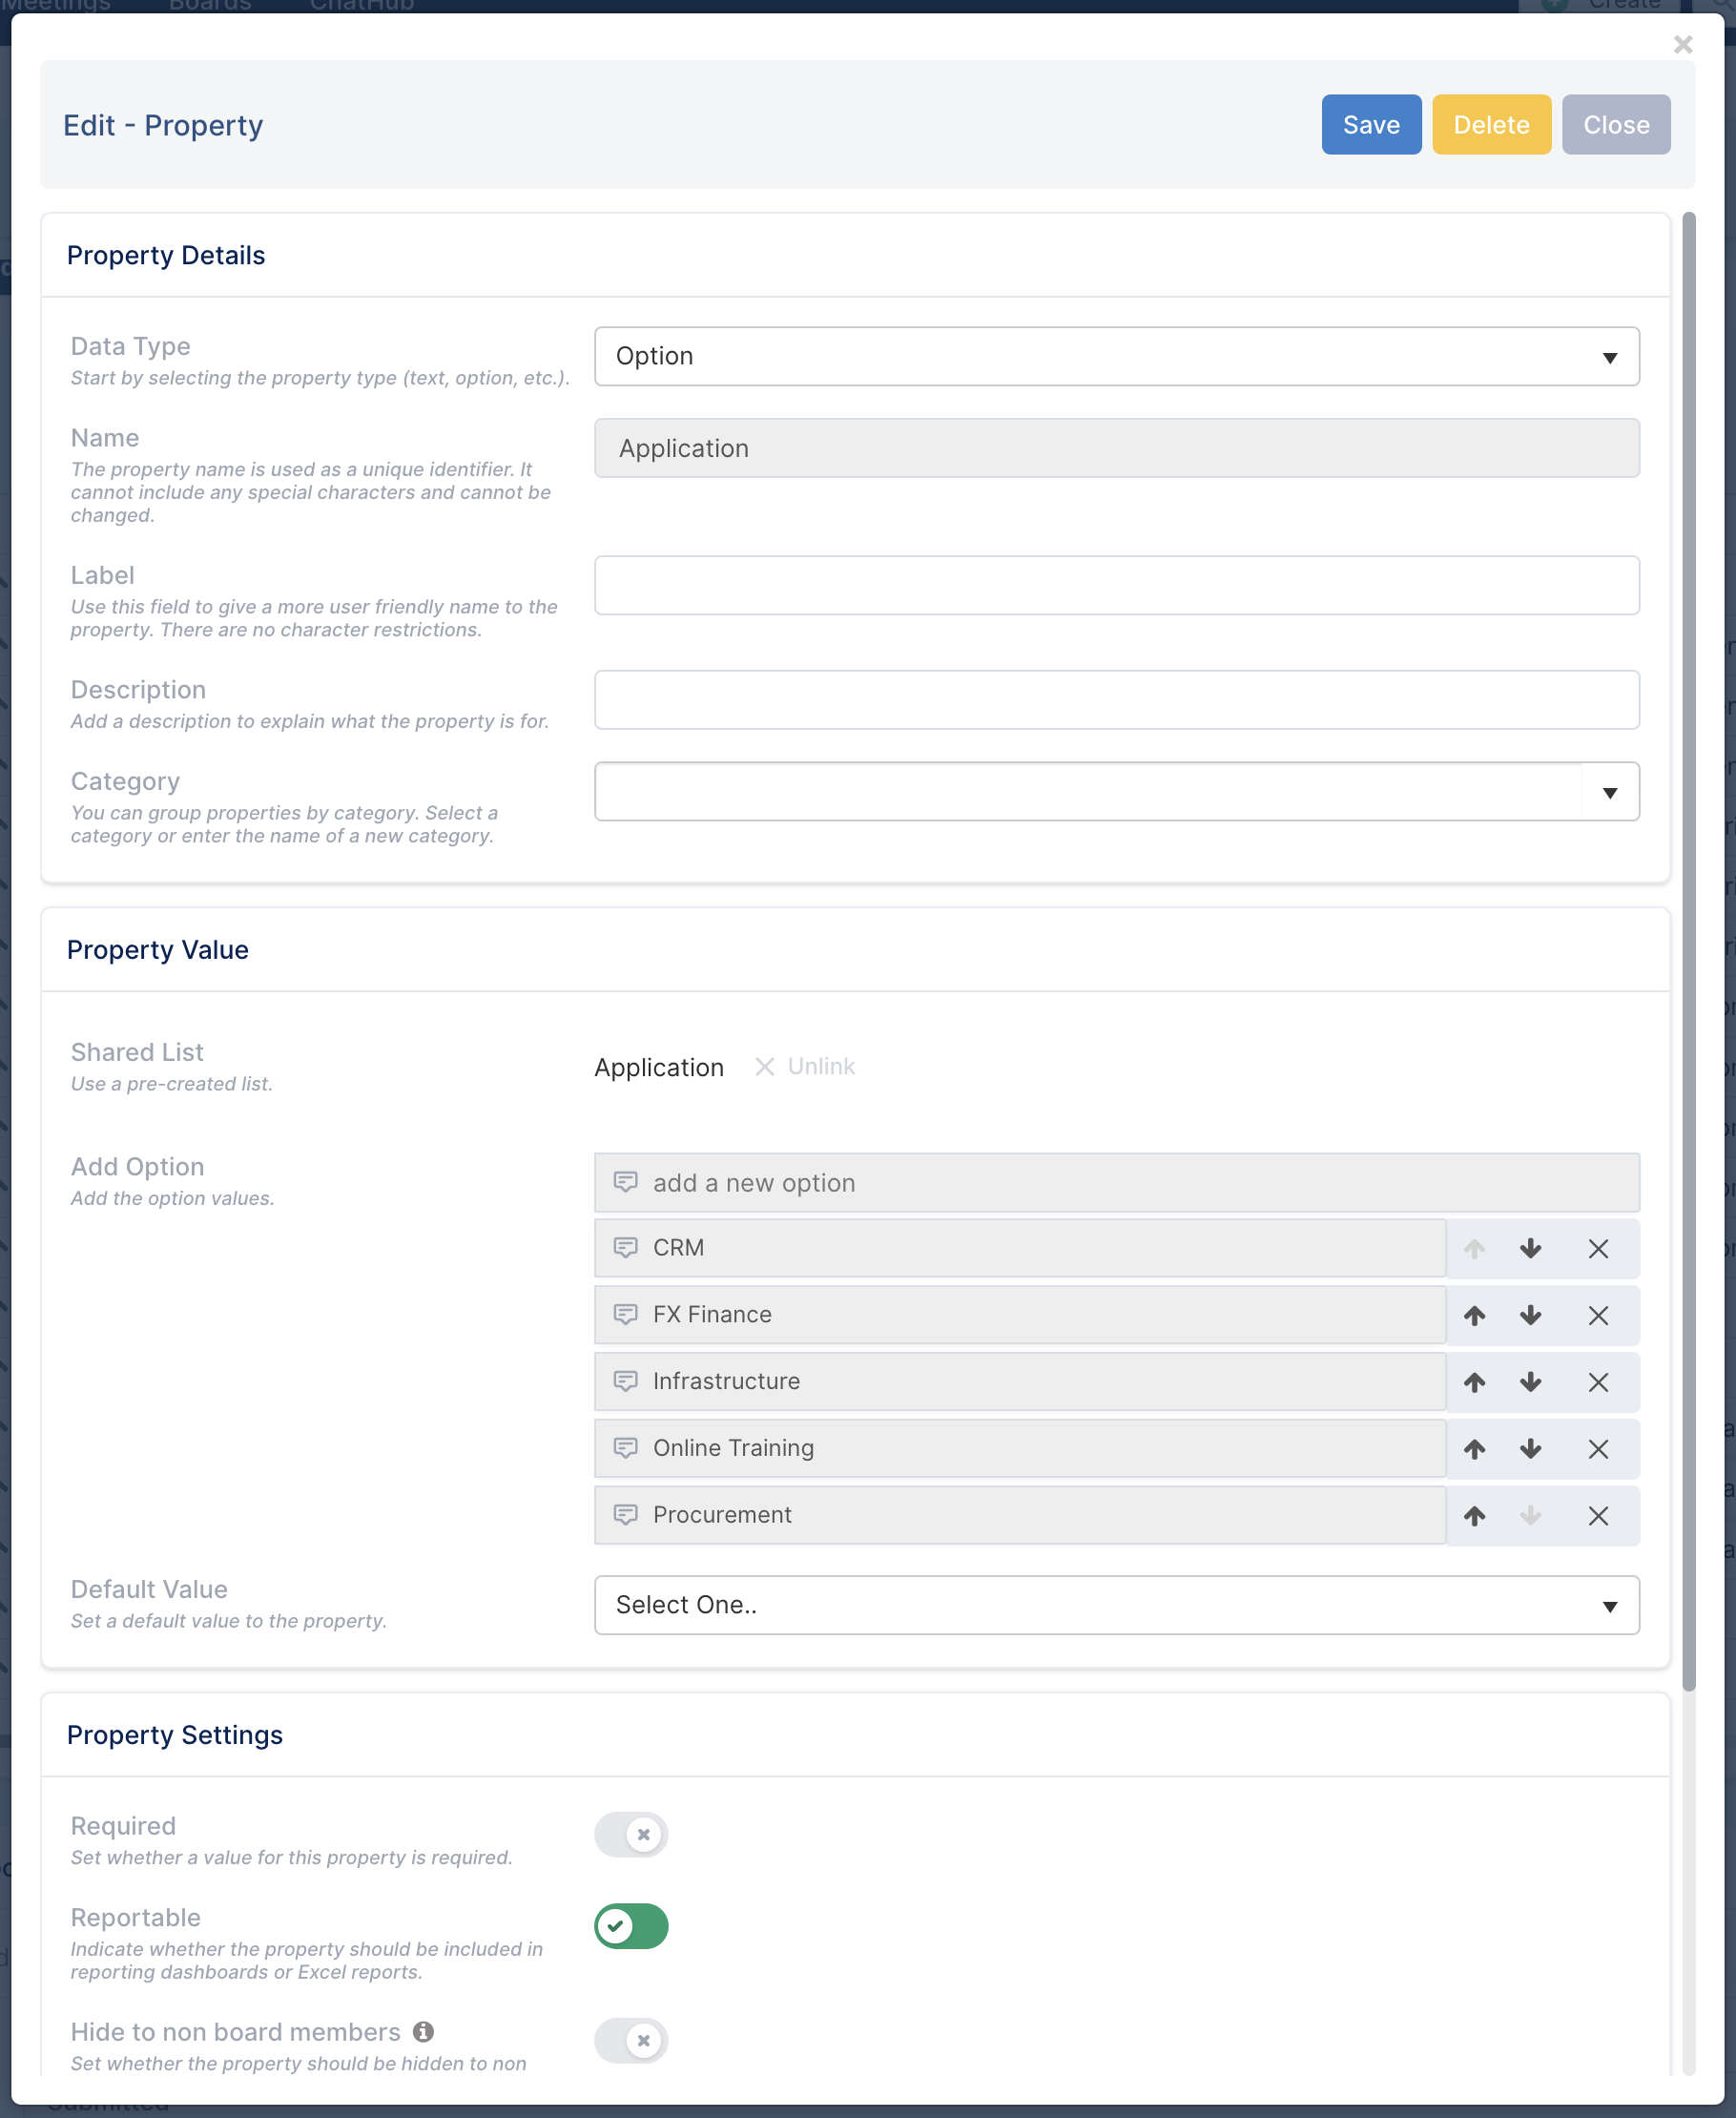Remove the Procurement option
Viewport: 1736px width, 2118px height.
click(1598, 1516)
